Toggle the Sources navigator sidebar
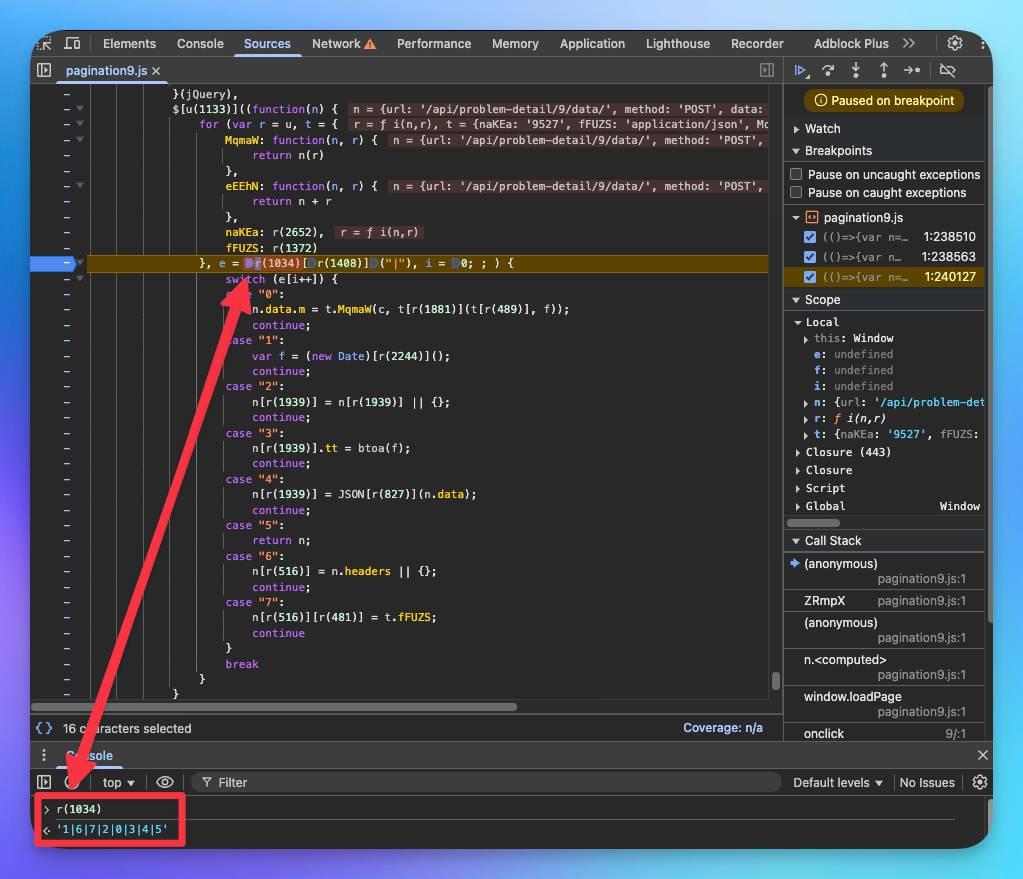The width and height of the screenshot is (1023, 879). 44,70
